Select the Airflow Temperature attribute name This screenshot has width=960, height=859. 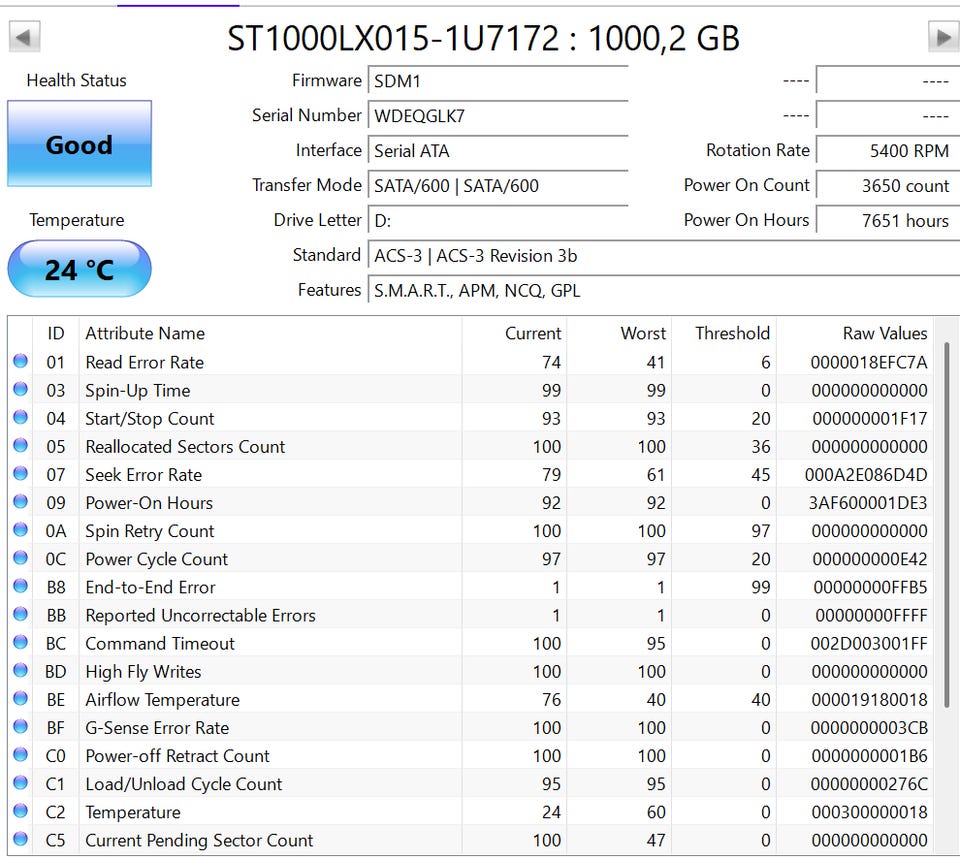point(162,700)
